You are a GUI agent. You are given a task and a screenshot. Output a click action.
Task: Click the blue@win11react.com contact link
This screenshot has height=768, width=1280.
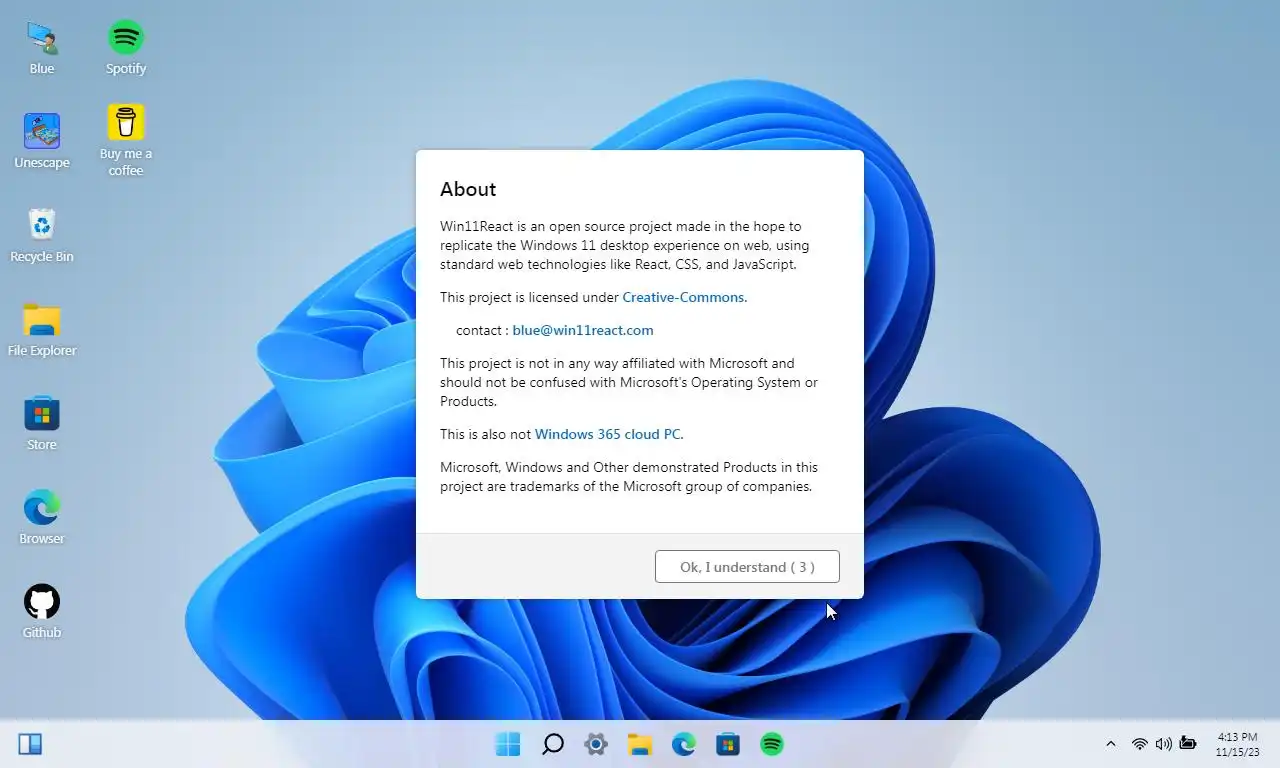coord(583,330)
